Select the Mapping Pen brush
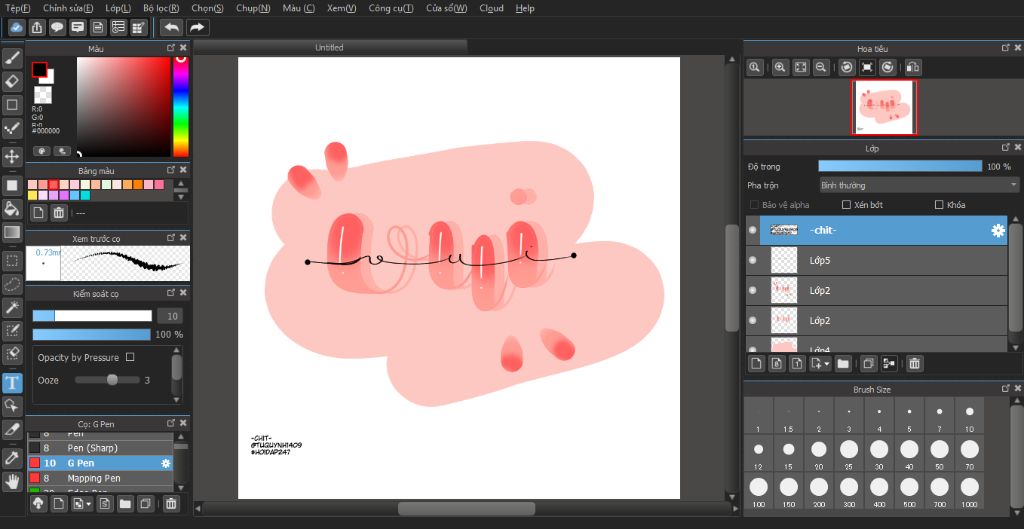The width and height of the screenshot is (1024, 529). [x=100, y=478]
